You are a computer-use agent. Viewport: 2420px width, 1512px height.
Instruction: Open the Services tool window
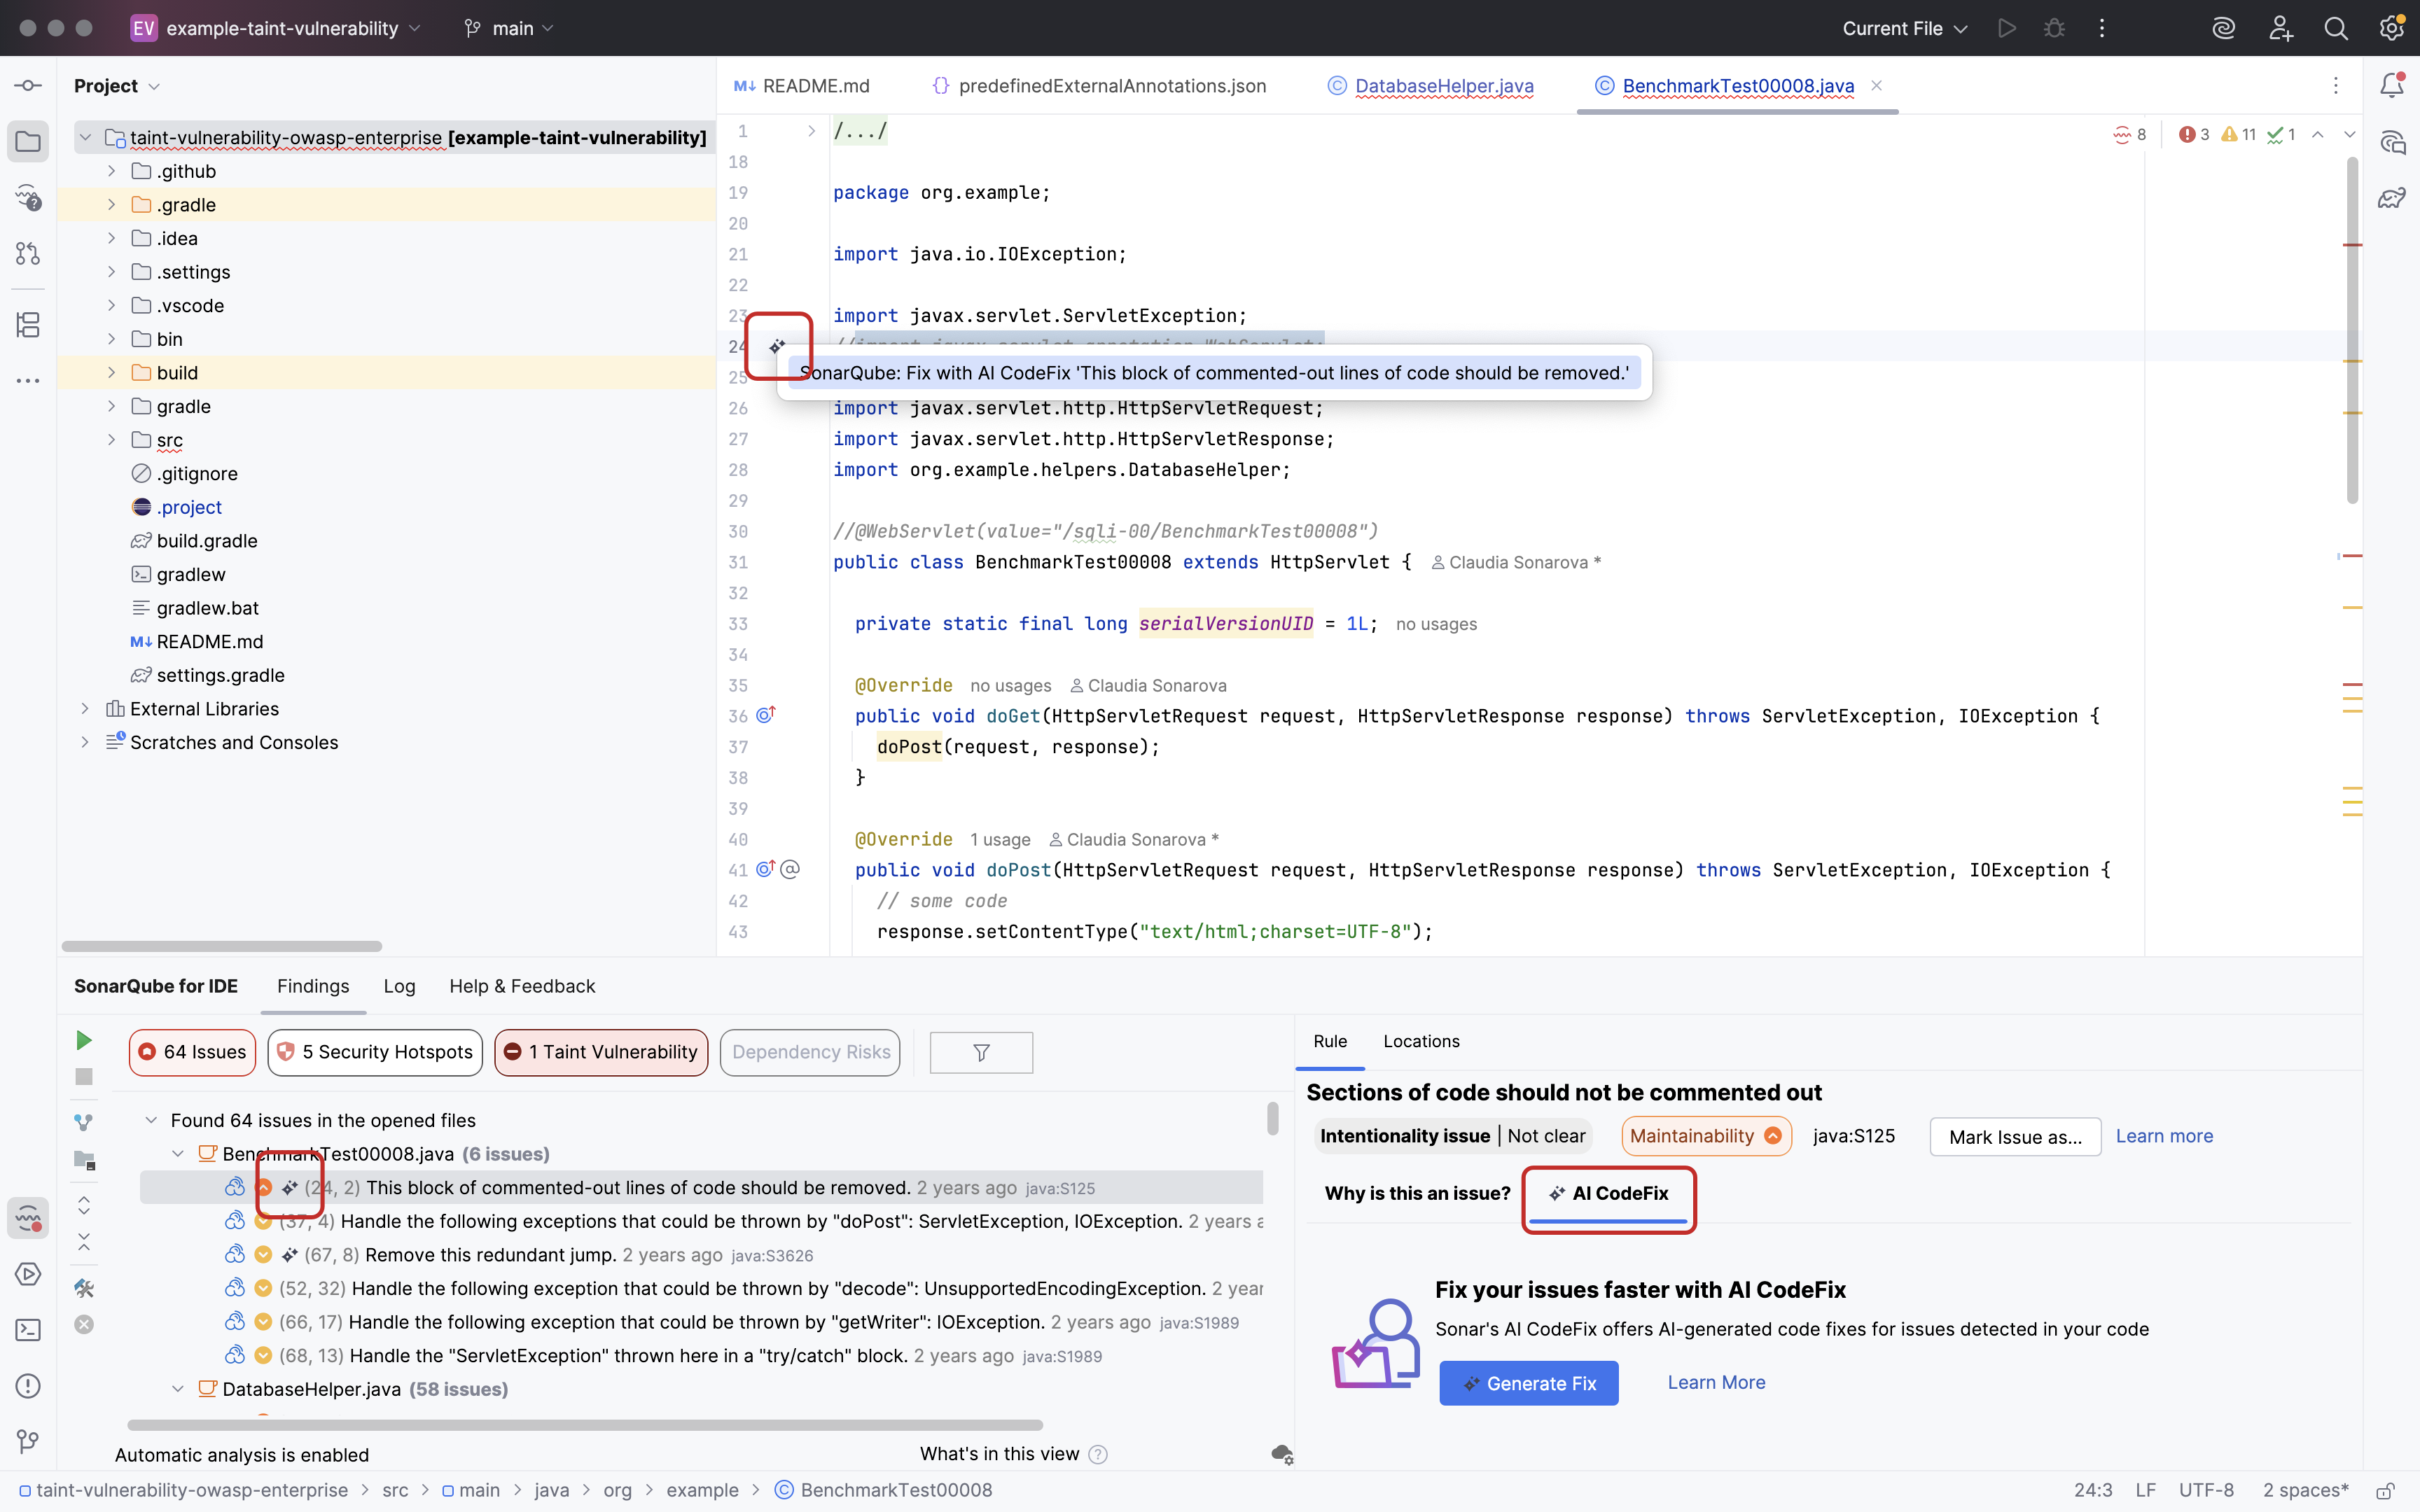[x=28, y=1274]
